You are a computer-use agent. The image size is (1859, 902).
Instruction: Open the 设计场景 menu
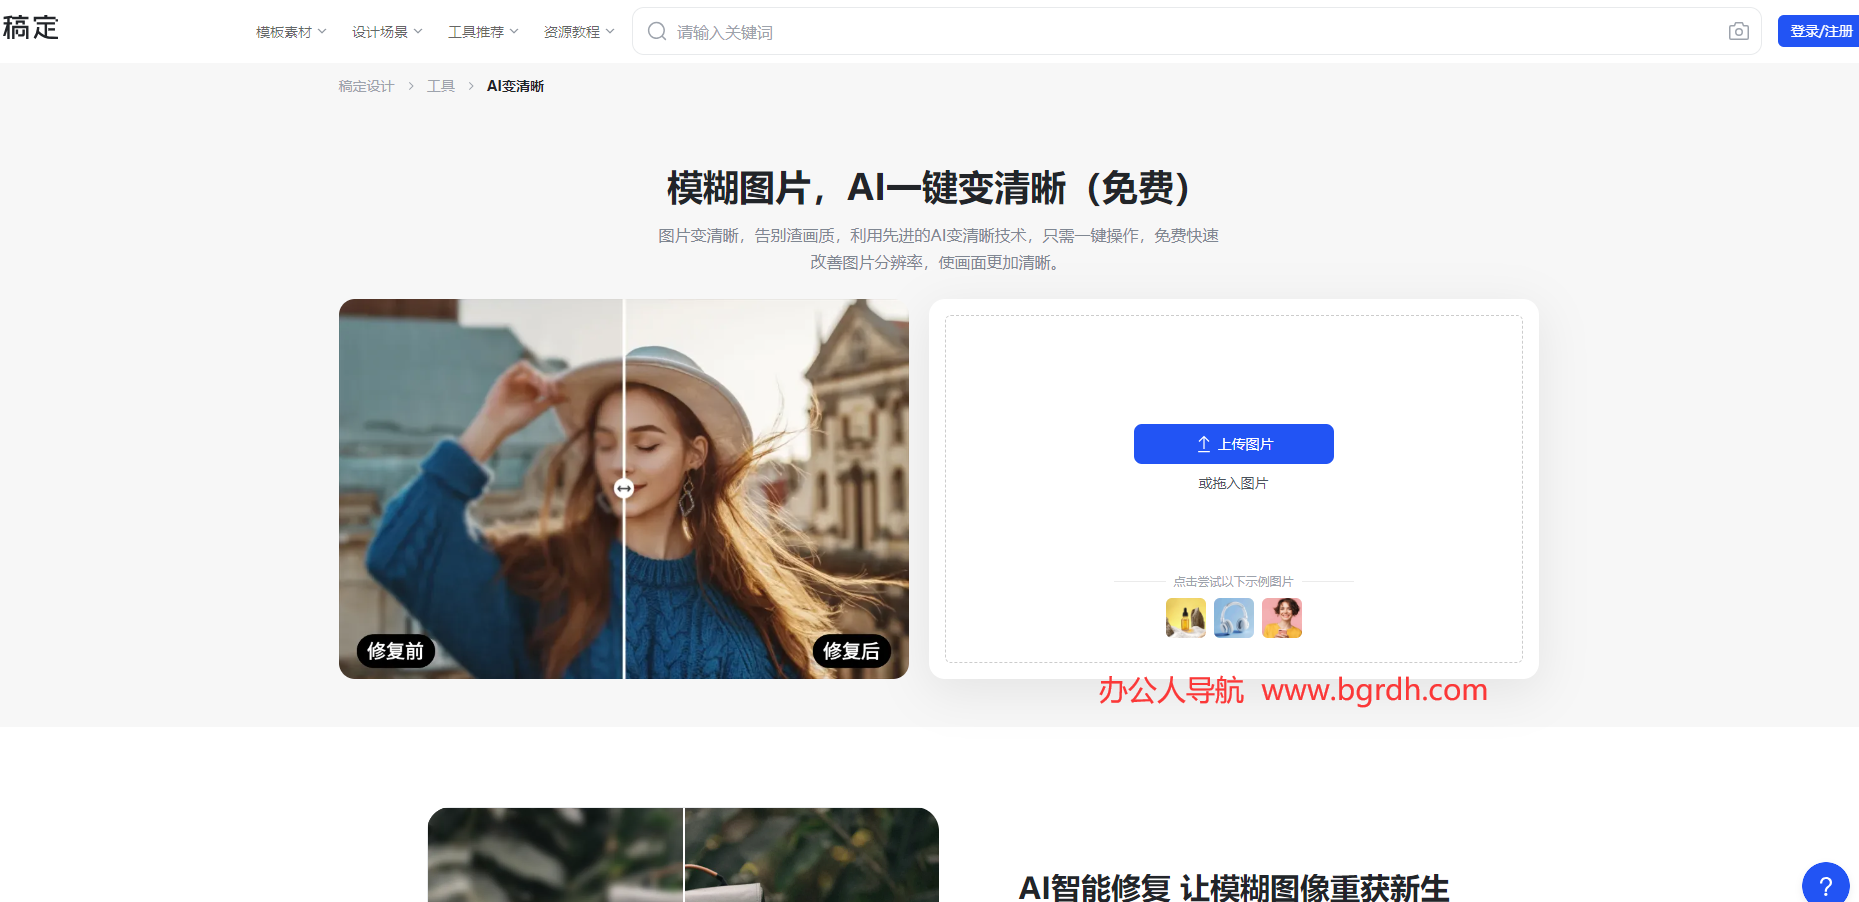pyautogui.click(x=387, y=32)
